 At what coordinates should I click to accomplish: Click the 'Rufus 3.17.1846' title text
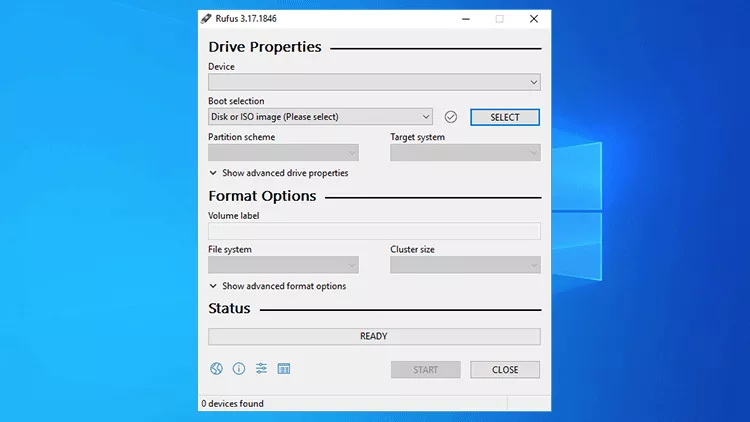pyautogui.click(x=246, y=19)
